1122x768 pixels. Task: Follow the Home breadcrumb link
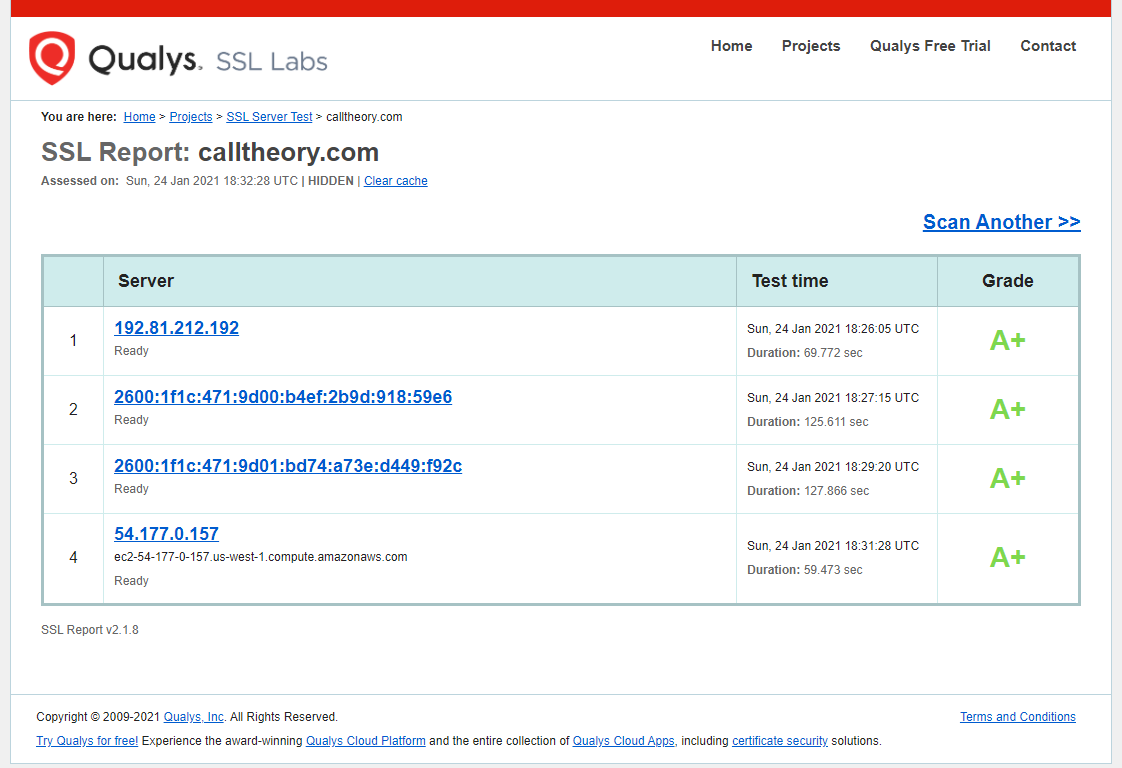coord(140,117)
